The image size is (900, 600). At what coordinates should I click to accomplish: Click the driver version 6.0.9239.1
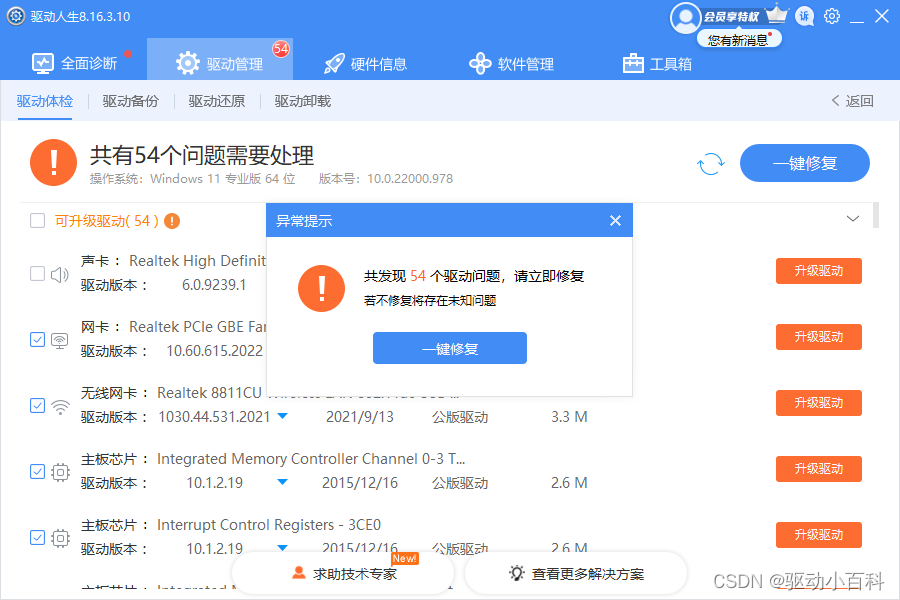click(214, 284)
